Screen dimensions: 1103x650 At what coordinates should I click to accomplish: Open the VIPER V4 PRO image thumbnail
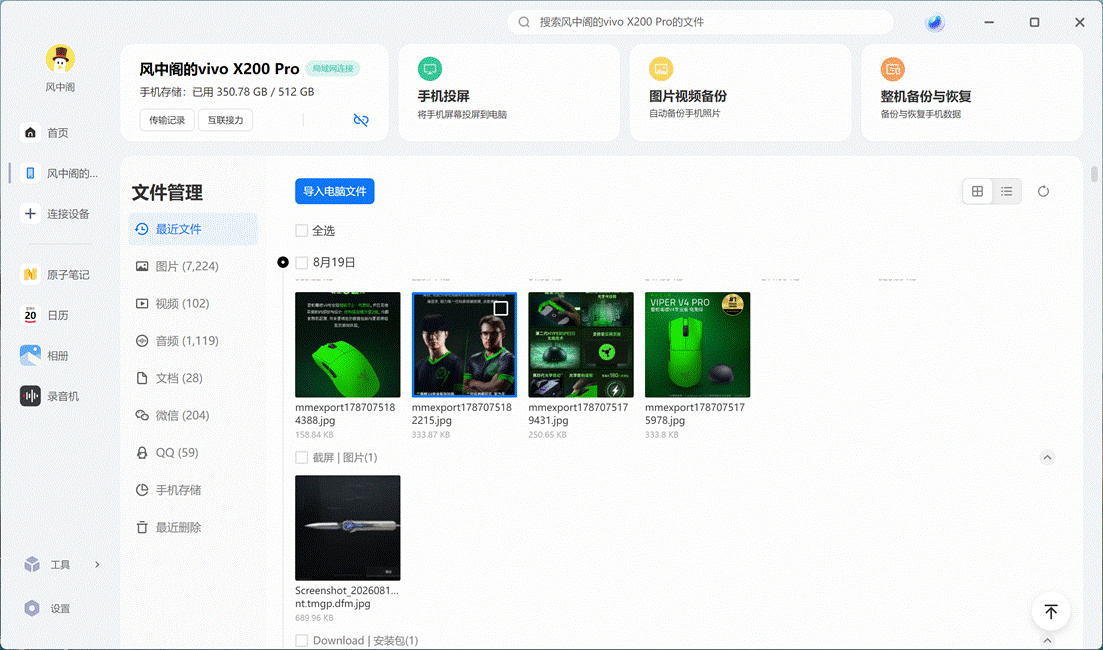tap(698, 345)
